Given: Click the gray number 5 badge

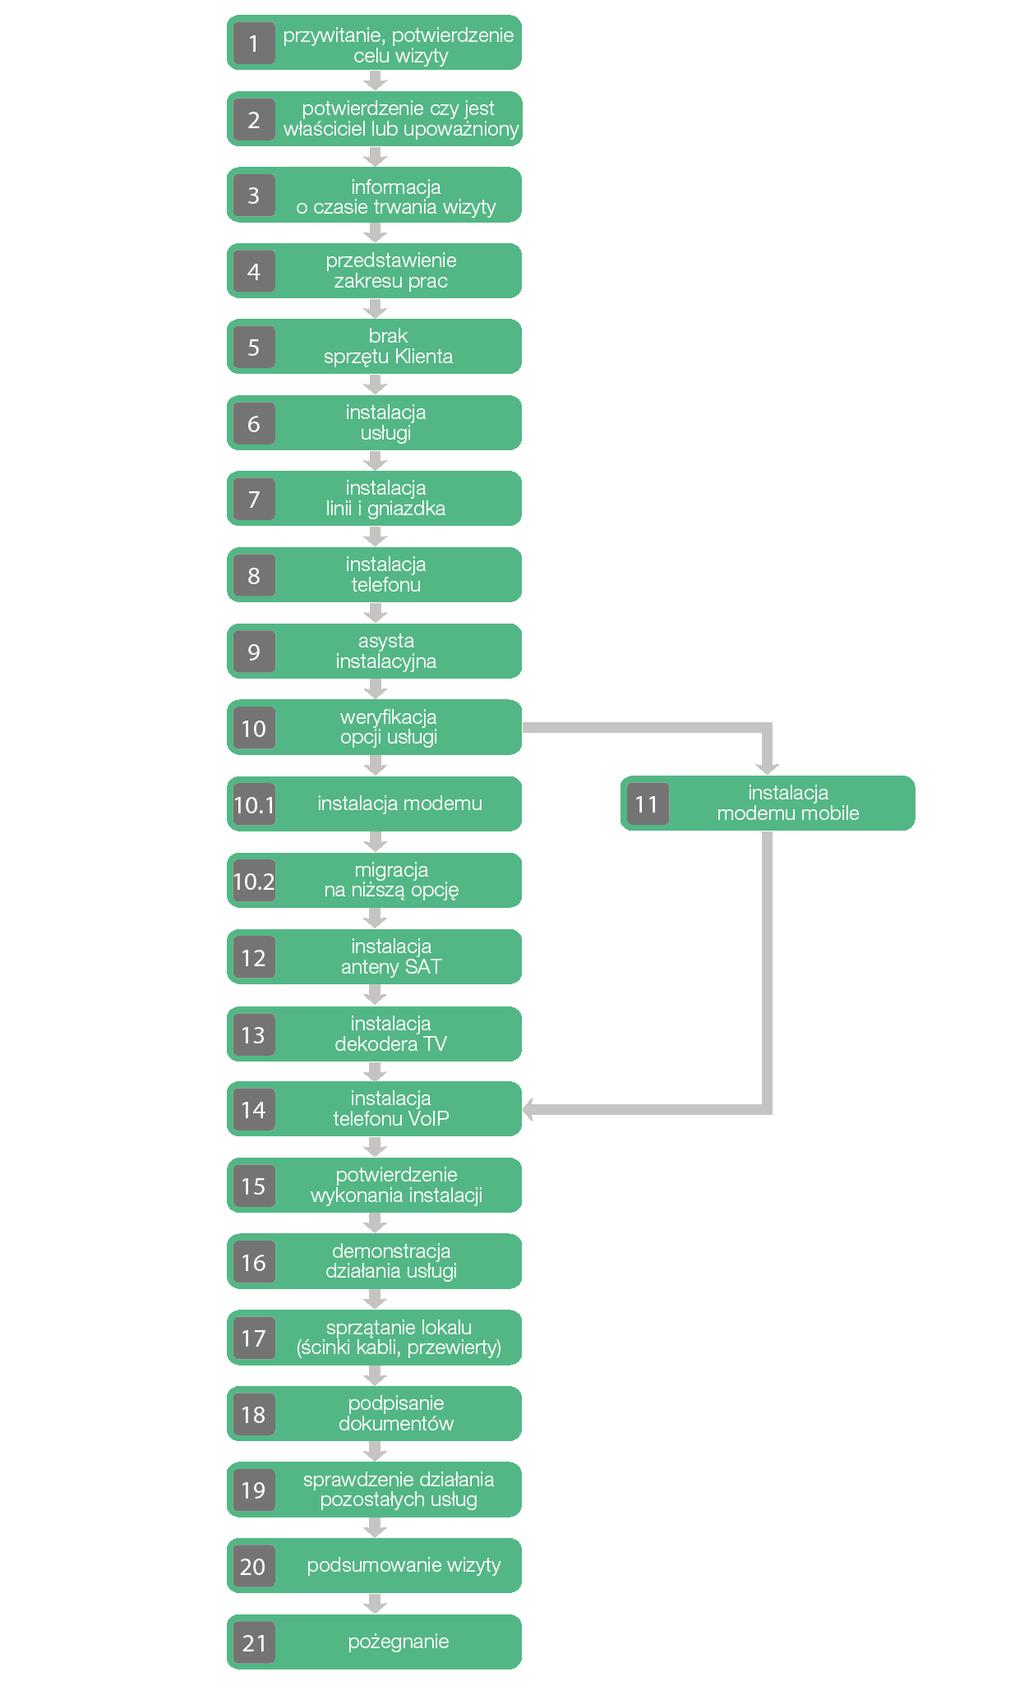Looking at the screenshot, I should pyautogui.click(x=254, y=347).
